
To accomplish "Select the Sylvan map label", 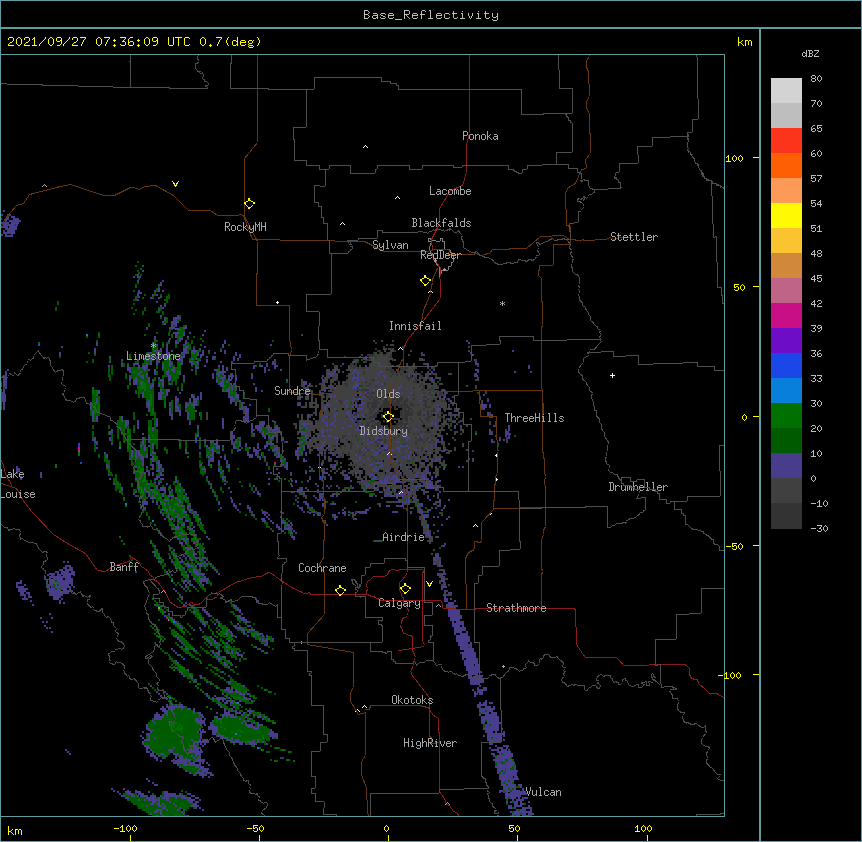I will click(x=390, y=245).
